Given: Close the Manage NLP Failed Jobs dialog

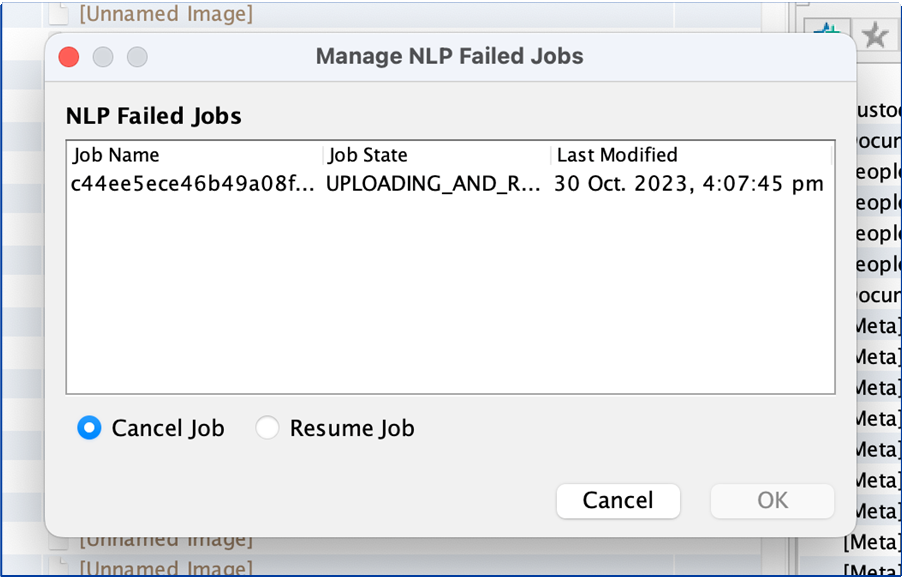Looking at the screenshot, I should (69, 57).
